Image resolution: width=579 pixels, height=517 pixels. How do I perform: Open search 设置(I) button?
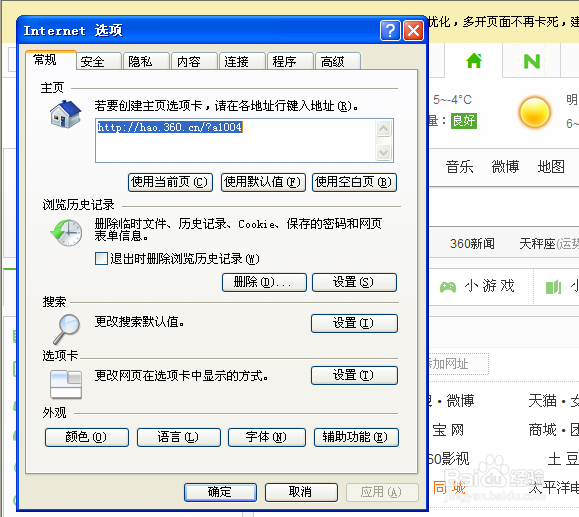click(x=354, y=323)
